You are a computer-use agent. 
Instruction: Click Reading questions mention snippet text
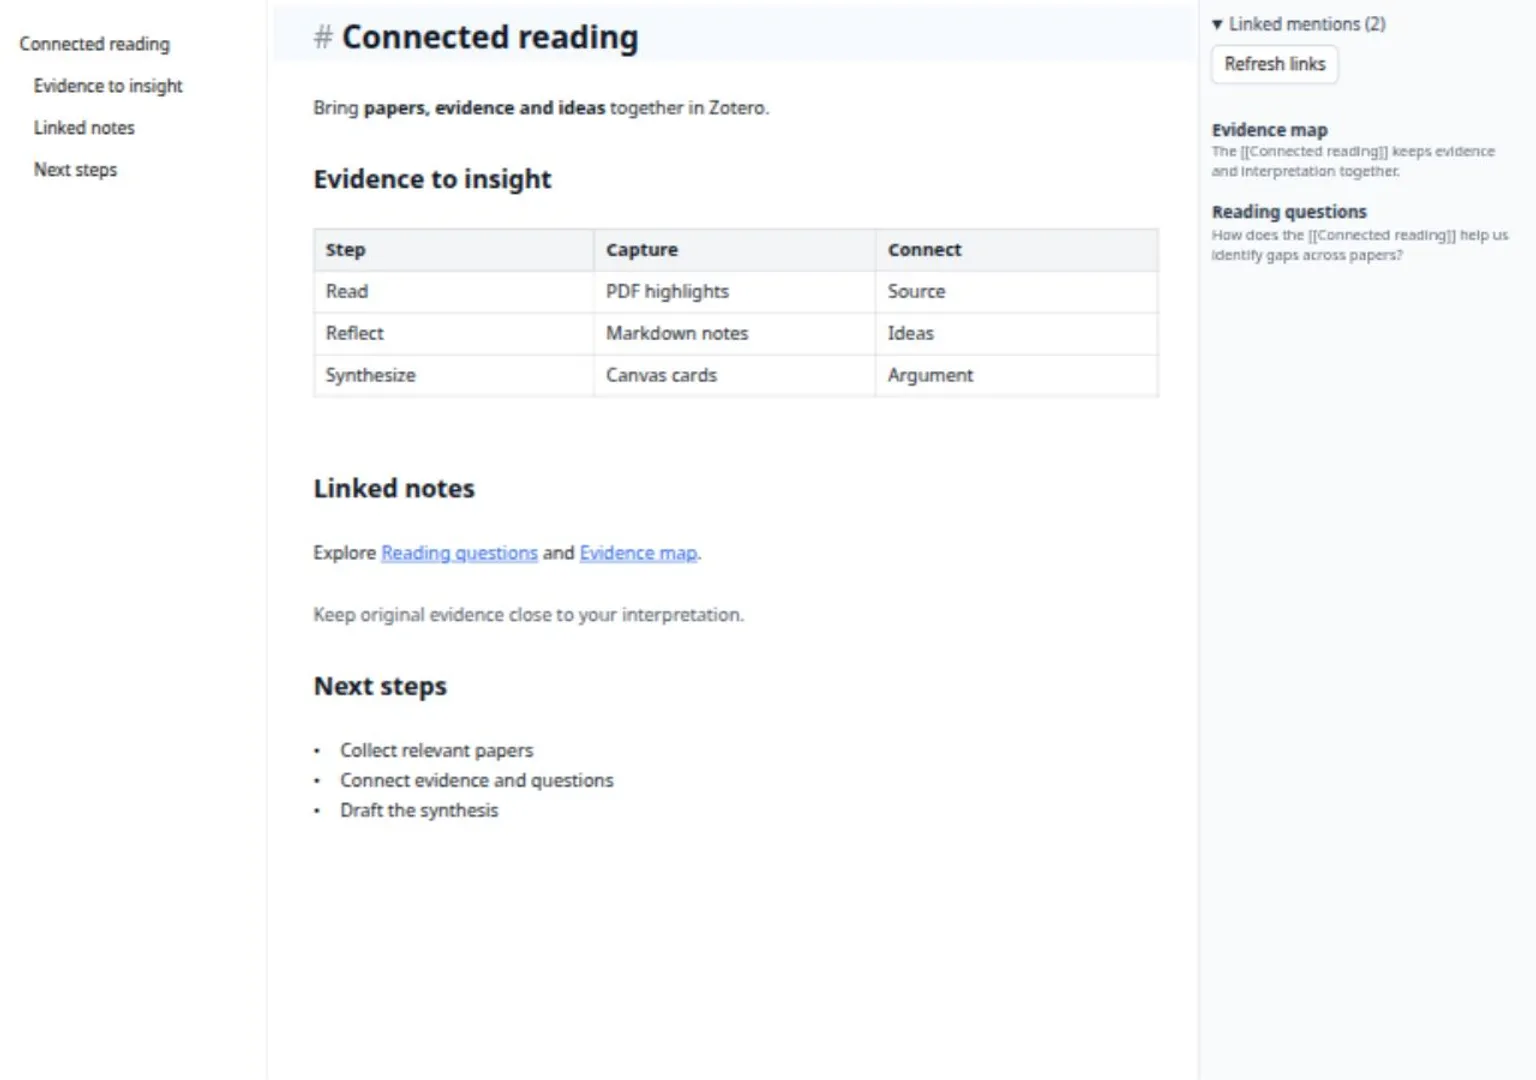[1359, 246]
